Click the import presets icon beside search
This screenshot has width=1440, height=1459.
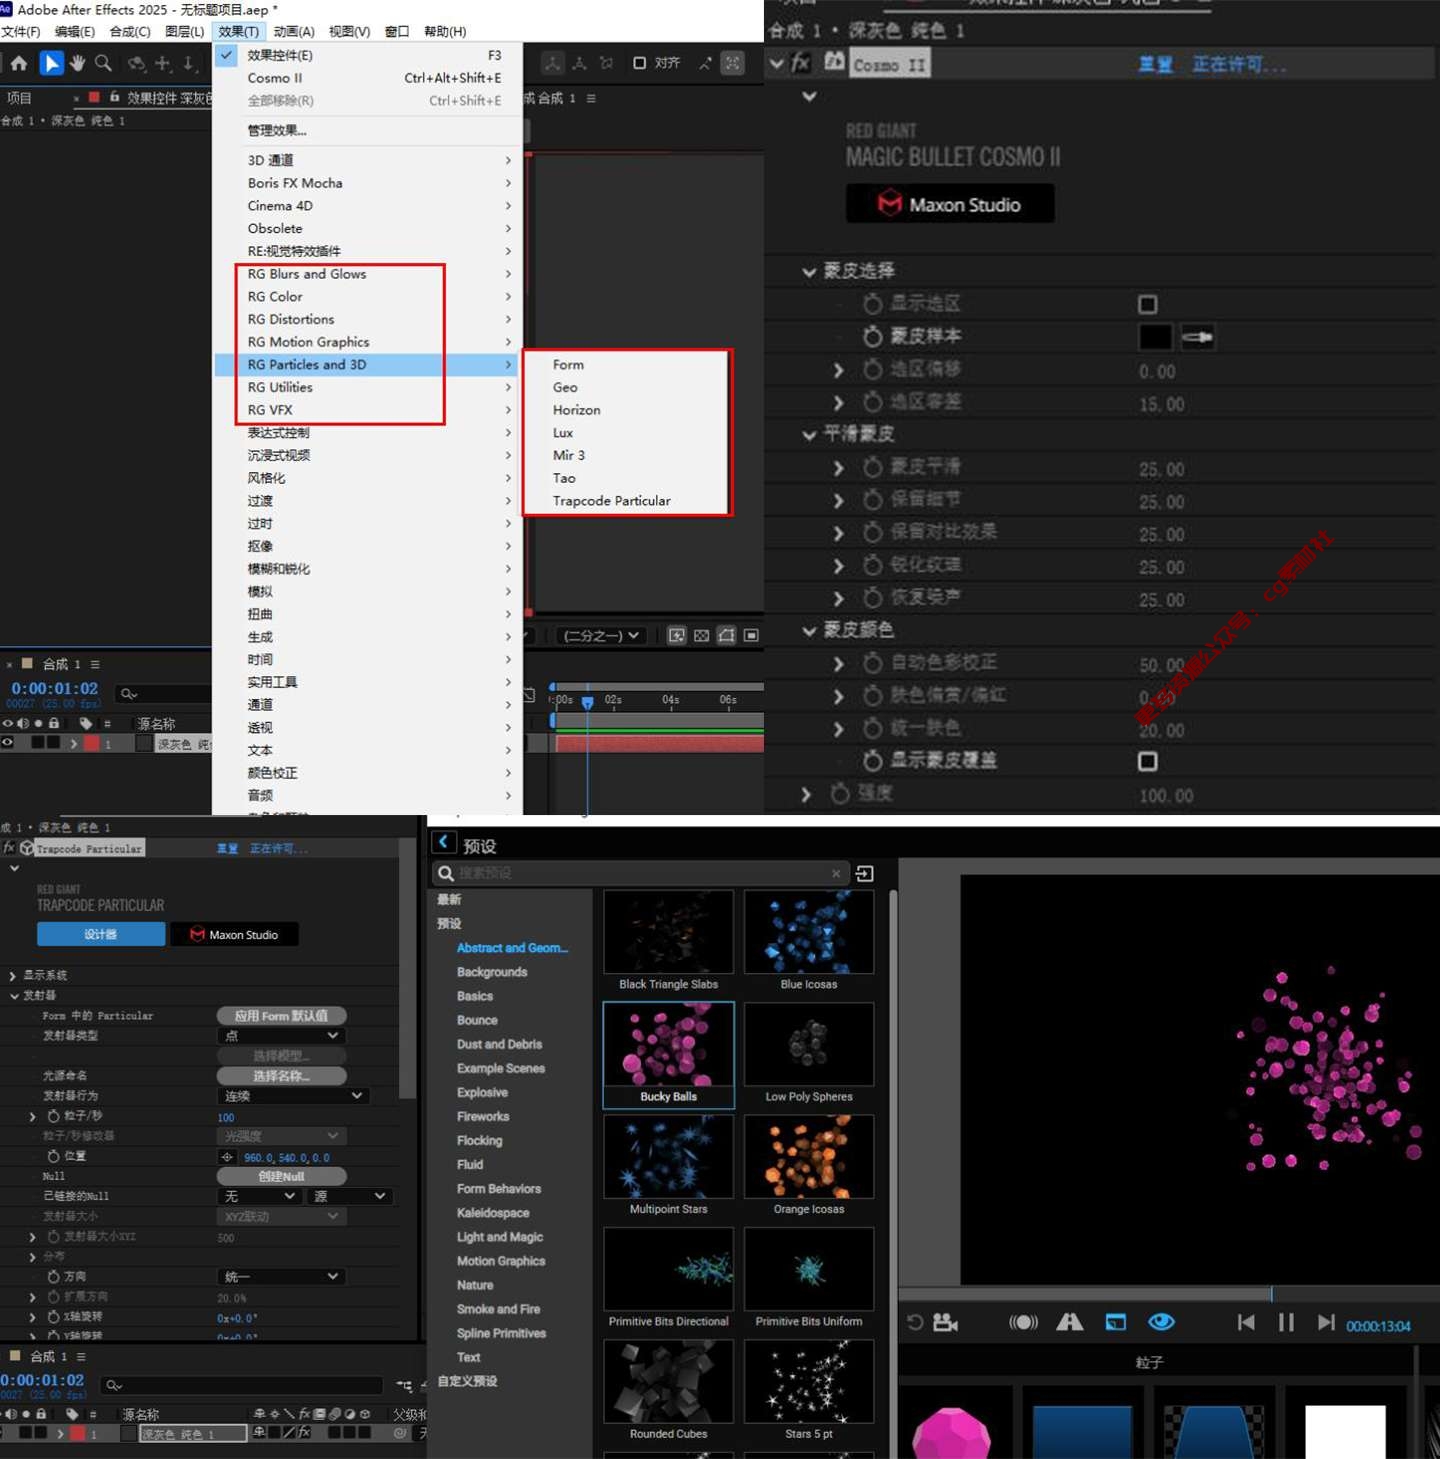tap(865, 873)
